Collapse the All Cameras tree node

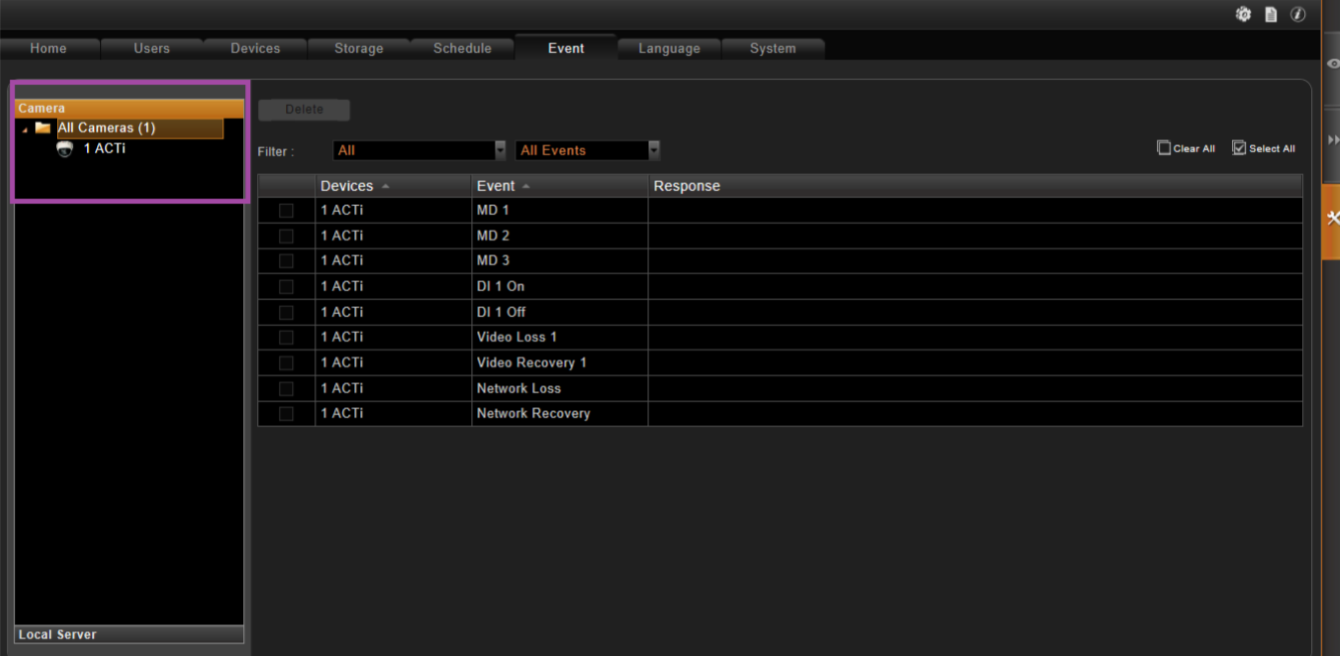[25, 130]
